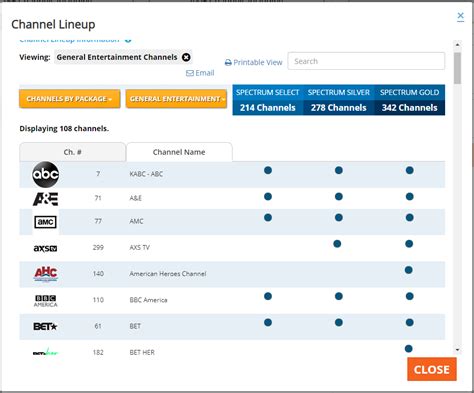
Task: Click the BBC America channel name
Action: point(148,300)
